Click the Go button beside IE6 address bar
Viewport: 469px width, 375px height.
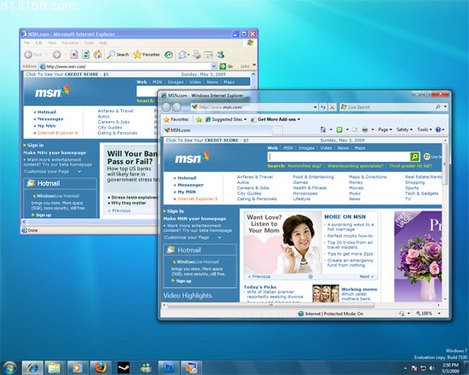(227, 66)
